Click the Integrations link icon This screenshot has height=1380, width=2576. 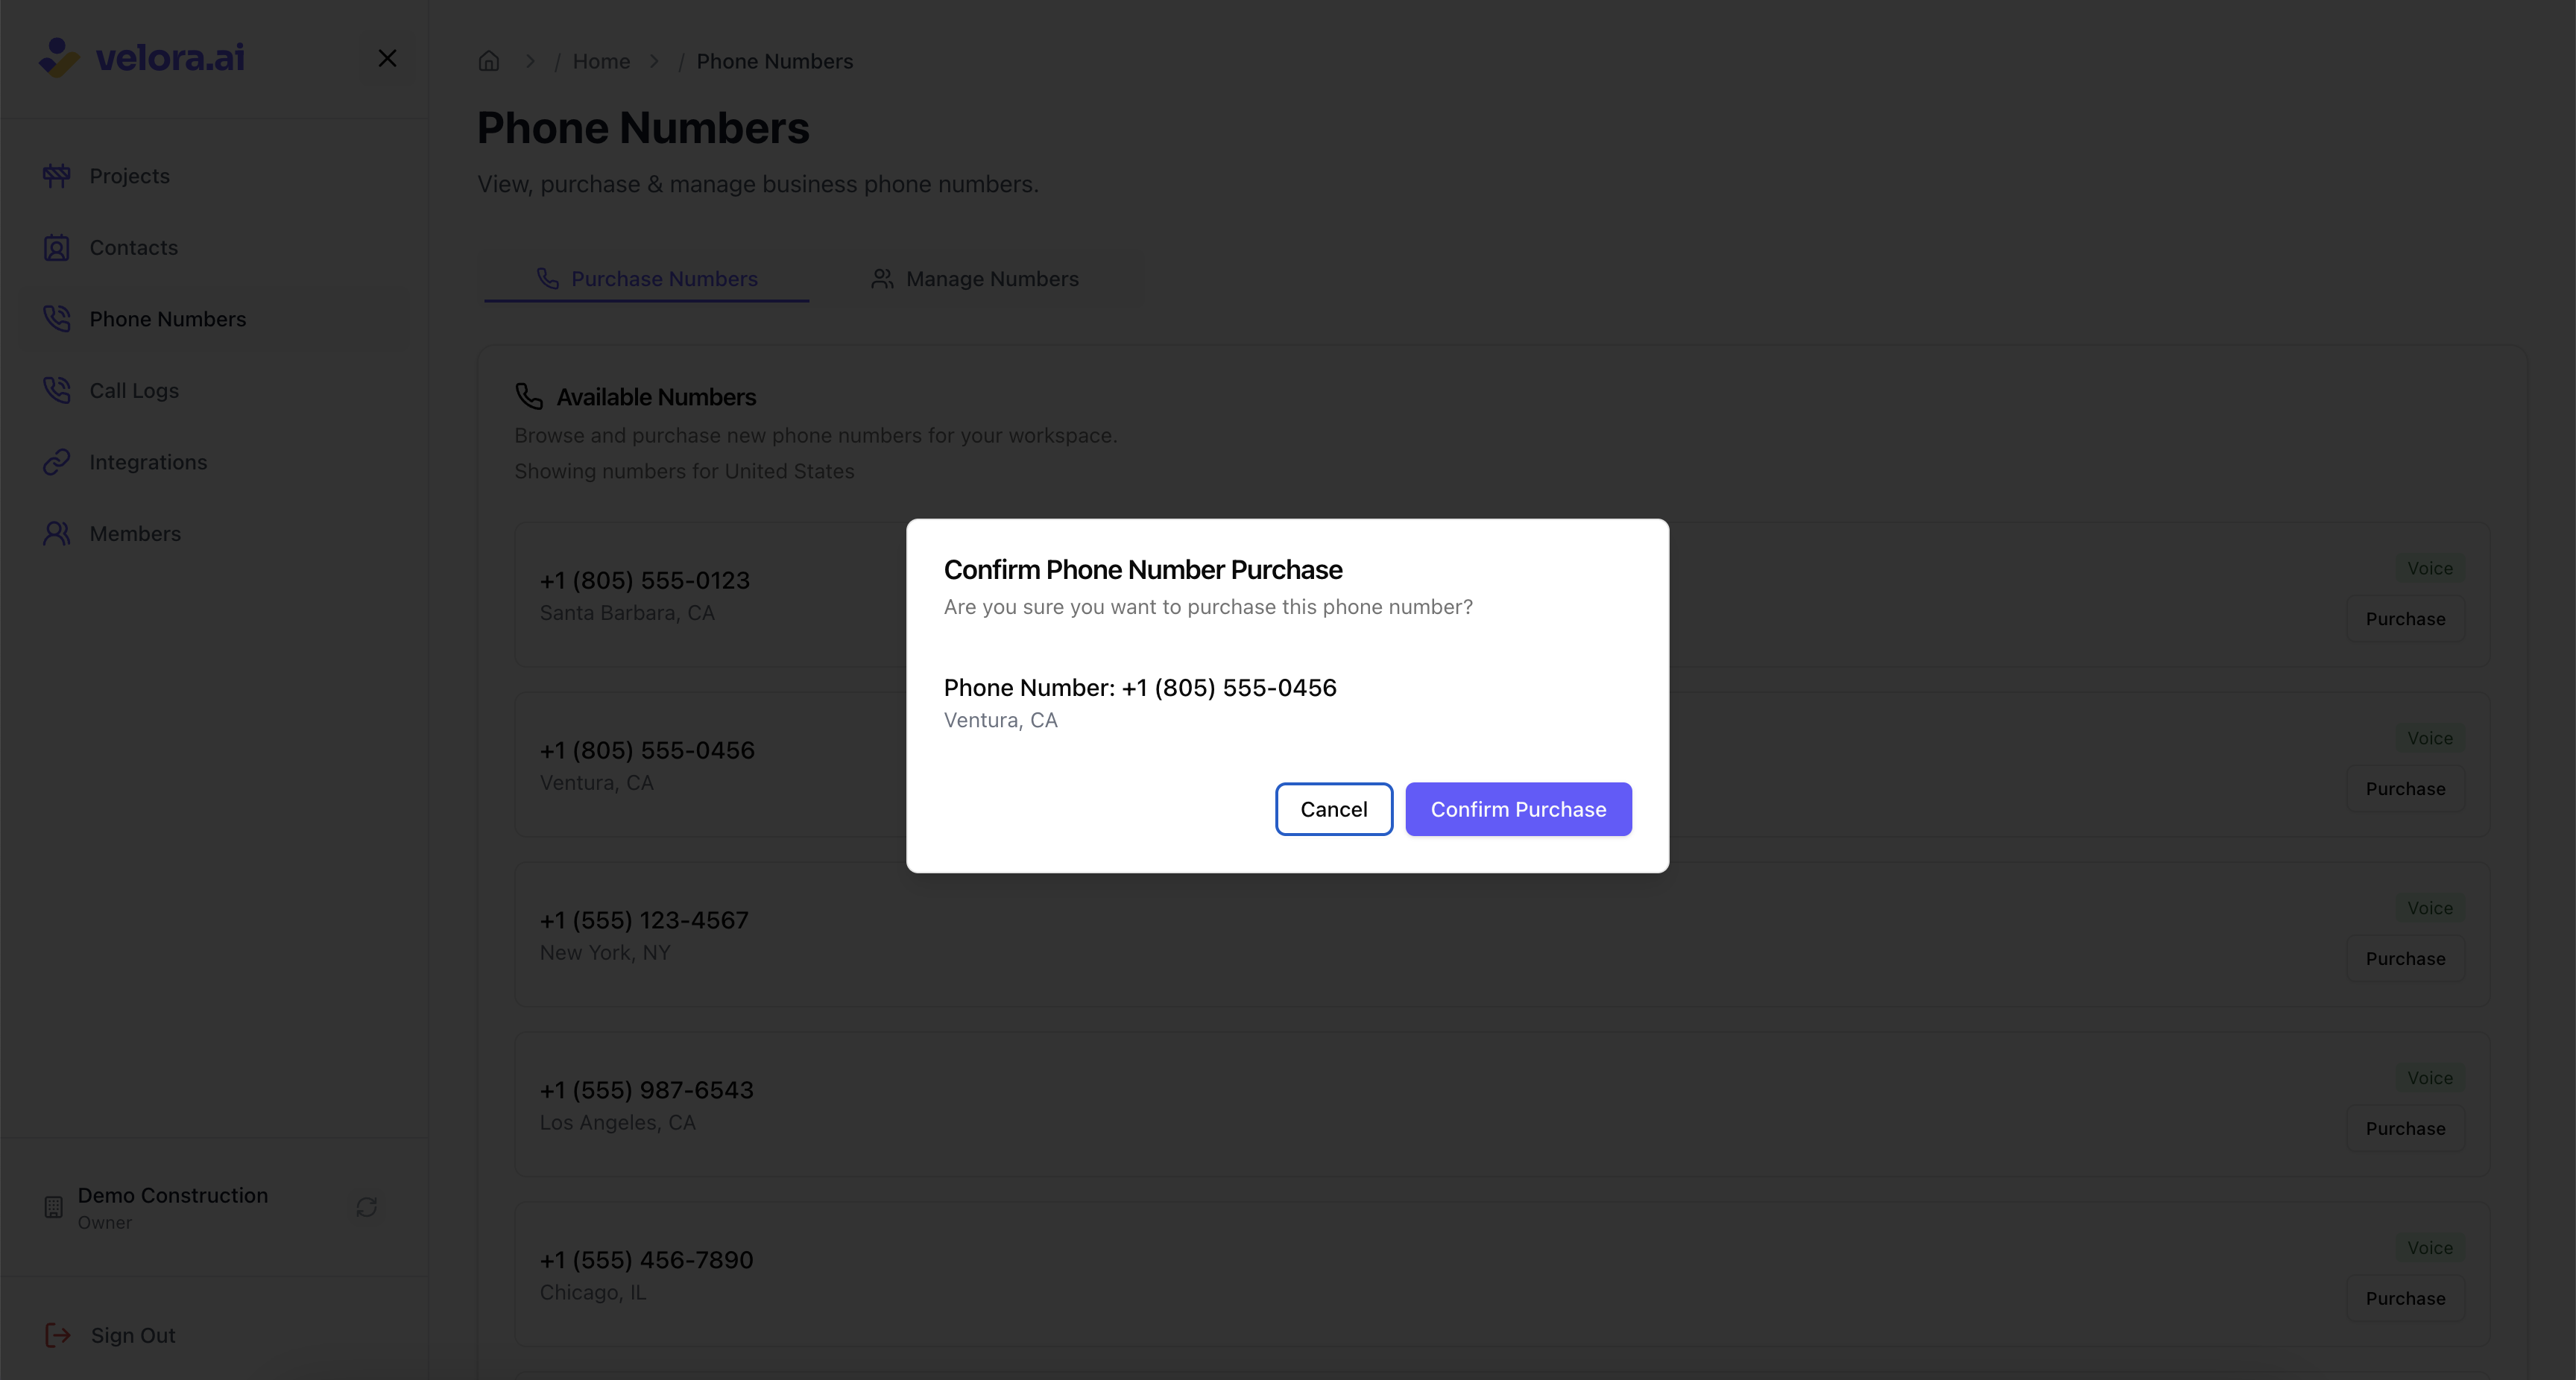[x=57, y=462]
